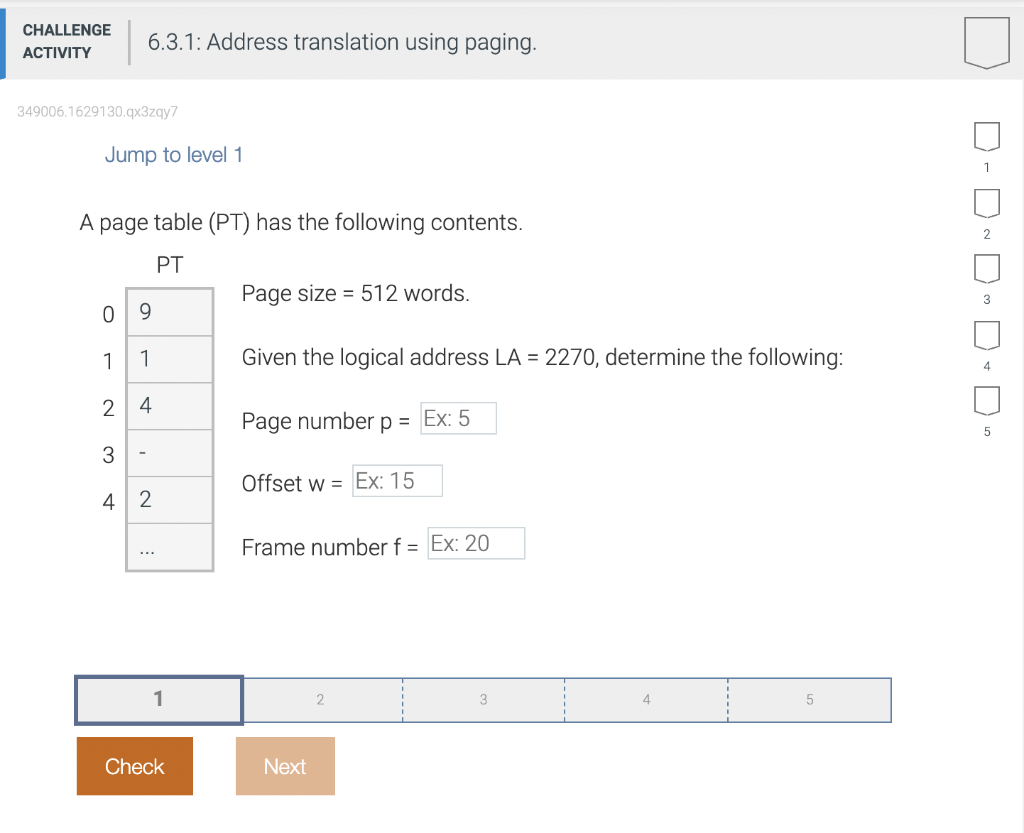Screen dimensions: 1024x833
Task: Select step 4 in the progress bar
Action: [x=646, y=699]
